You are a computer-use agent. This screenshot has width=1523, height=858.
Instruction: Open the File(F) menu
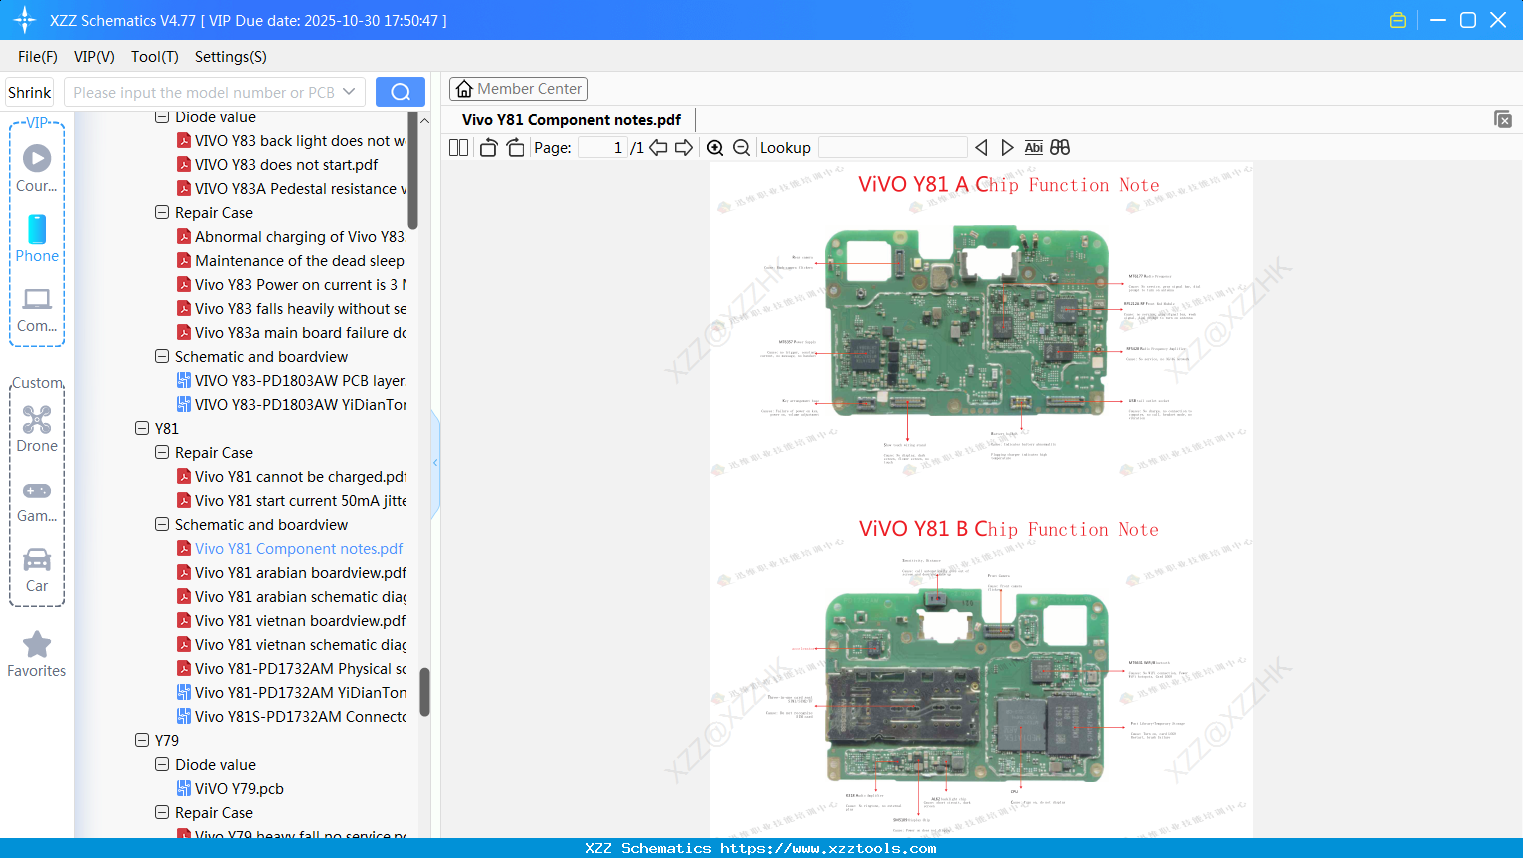pos(38,57)
